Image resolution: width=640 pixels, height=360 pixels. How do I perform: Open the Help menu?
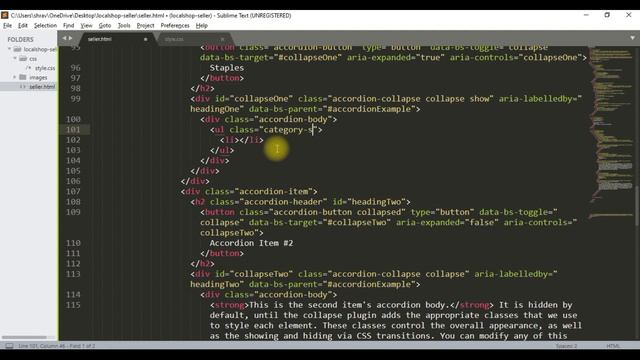pos(202,25)
